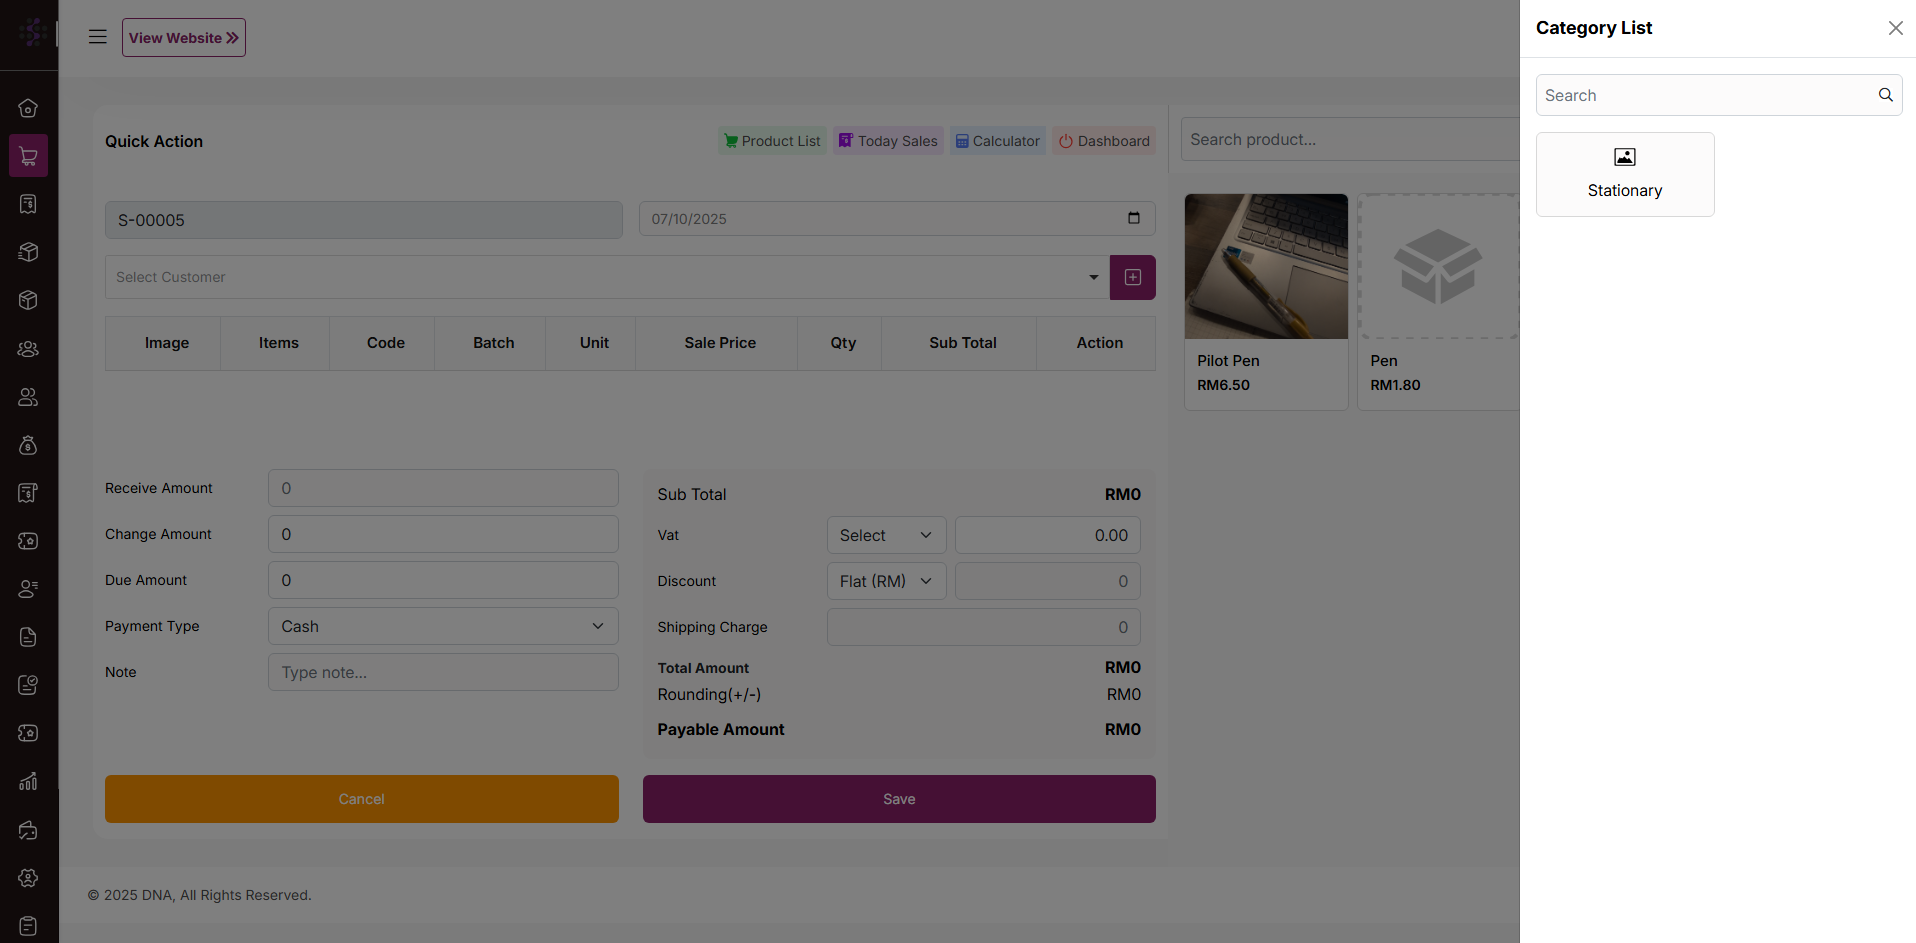Toggle the hamburger menu icon
This screenshot has height=943, width=1916.
(97, 37)
